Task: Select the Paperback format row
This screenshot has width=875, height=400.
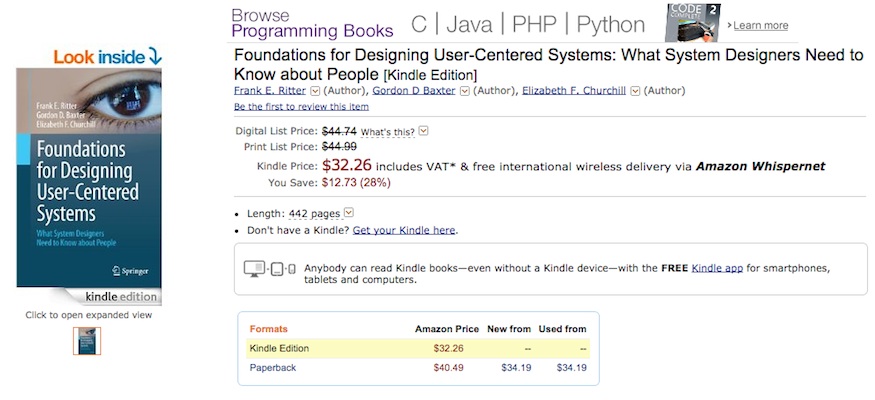Action: point(418,368)
